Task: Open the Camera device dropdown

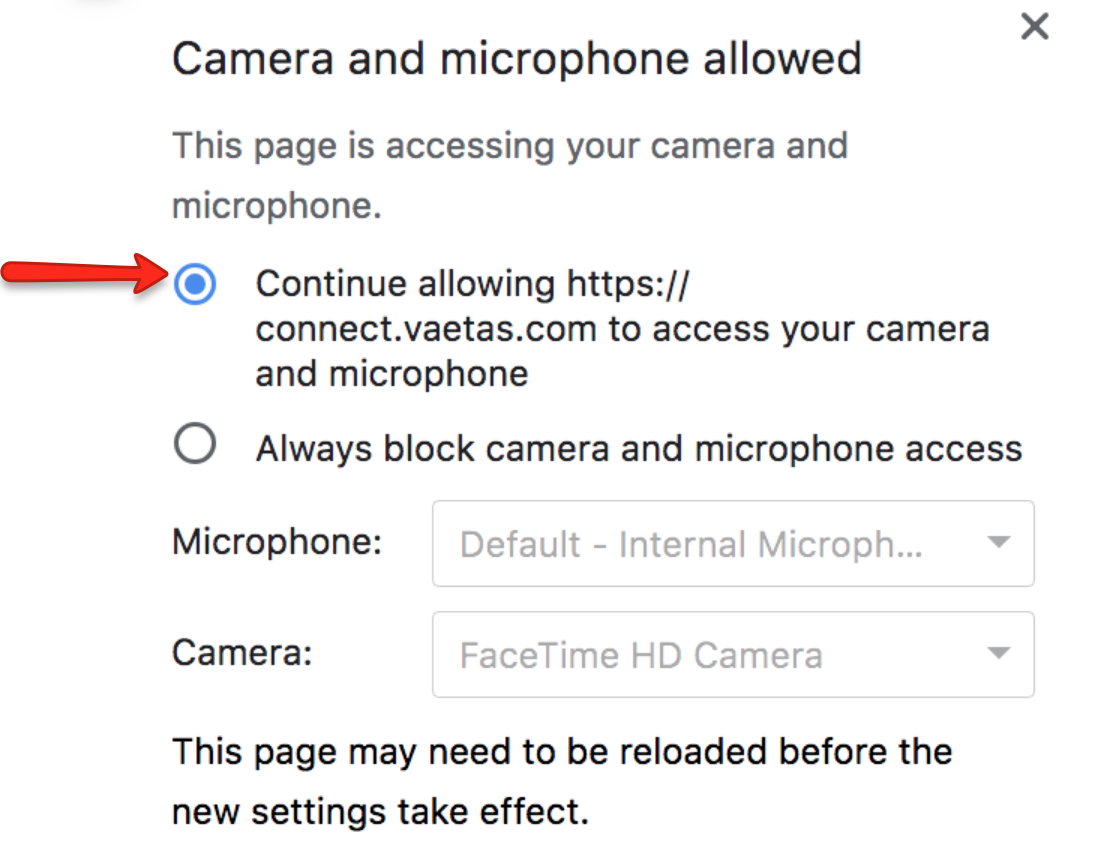Action: click(x=733, y=654)
